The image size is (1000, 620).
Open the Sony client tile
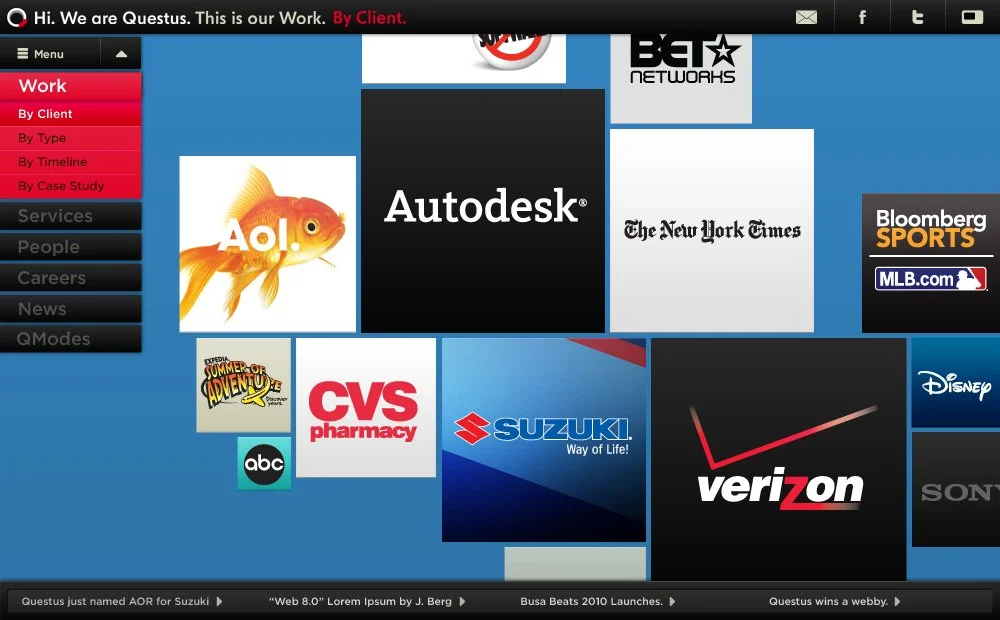point(956,489)
